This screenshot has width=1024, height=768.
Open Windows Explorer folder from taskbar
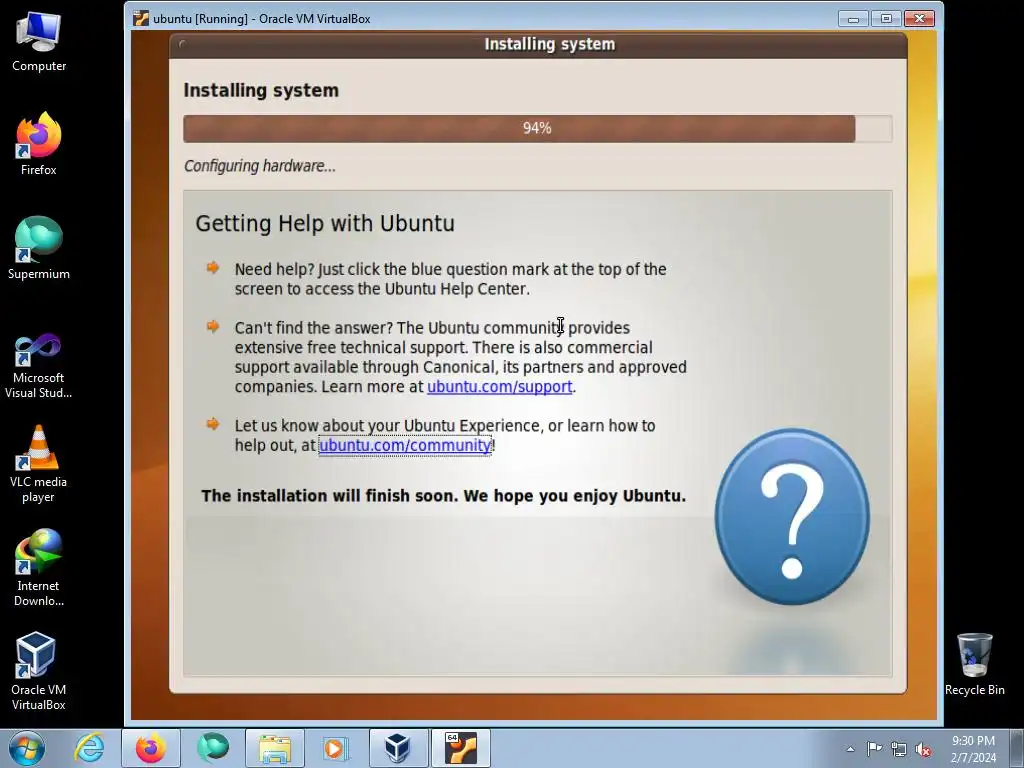[x=275, y=748]
